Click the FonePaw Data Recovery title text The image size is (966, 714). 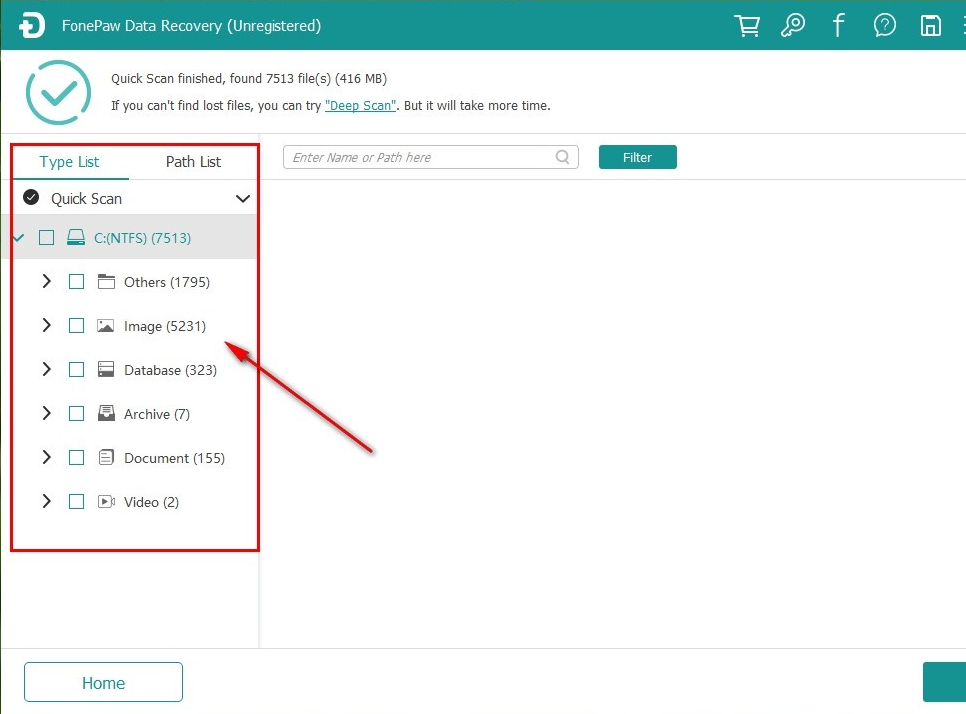191,26
